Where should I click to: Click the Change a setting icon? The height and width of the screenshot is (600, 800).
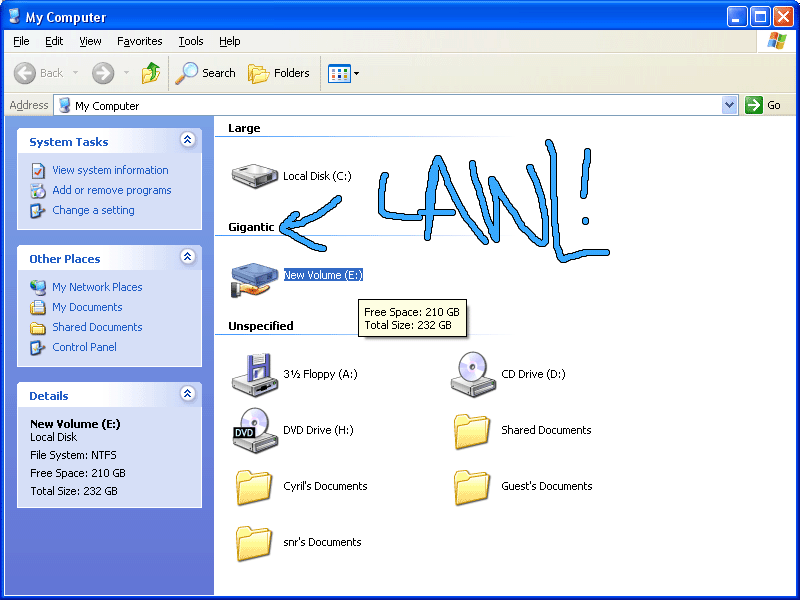tap(37, 210)
